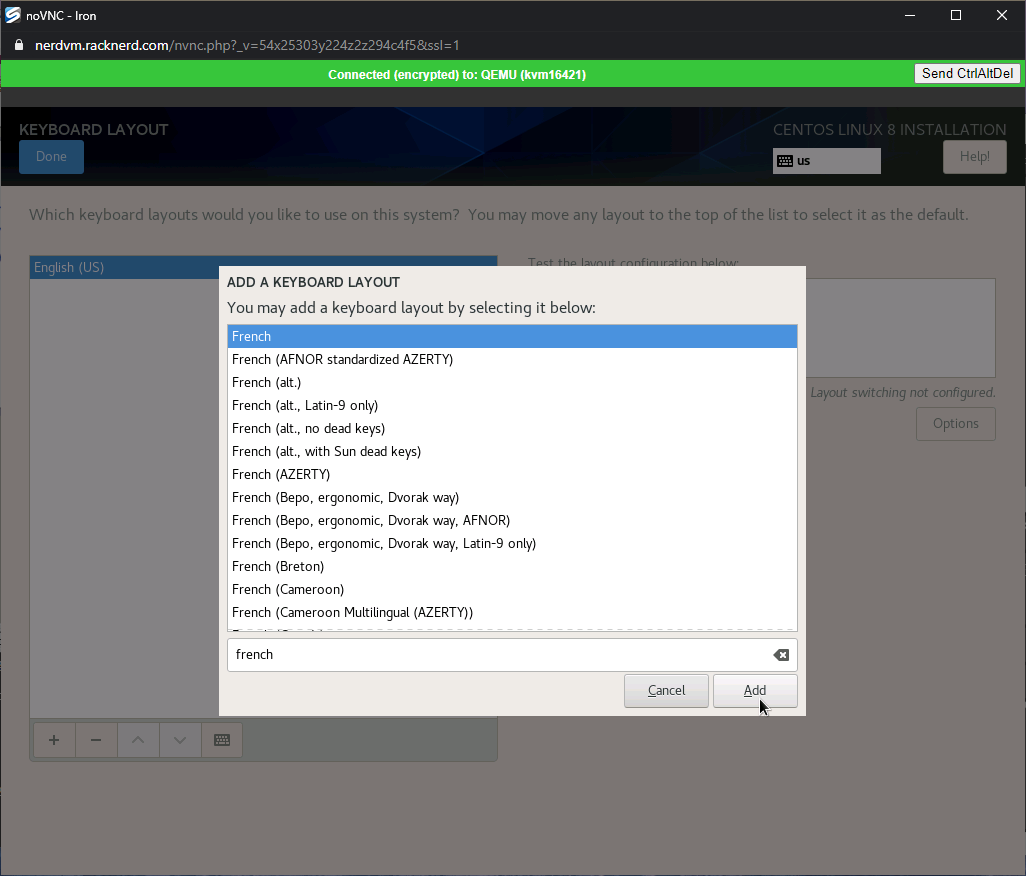Click the us keyboard indicator in the header

pos(826,161)
